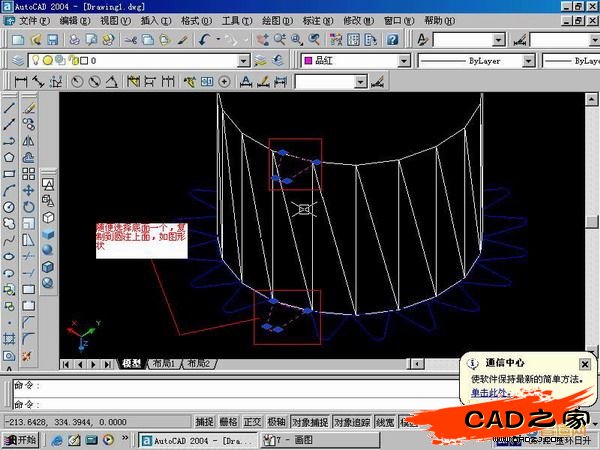The width and height of the screenshot is (600, 450).
Task: Click the Undo arrow icon
Action: click(205, 39)
